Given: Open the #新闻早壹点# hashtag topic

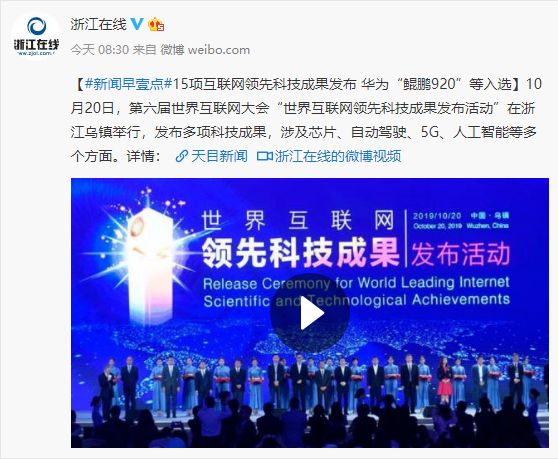Looking at the screenshot, I should click(x=128, y=84).
